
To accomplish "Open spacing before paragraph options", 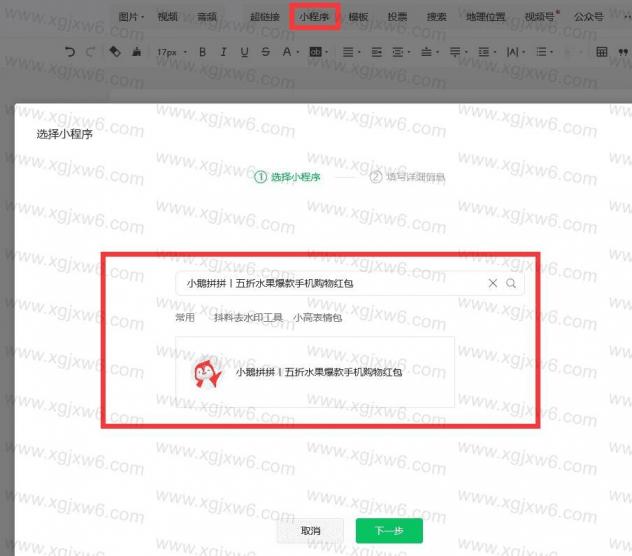I will 426,52.
